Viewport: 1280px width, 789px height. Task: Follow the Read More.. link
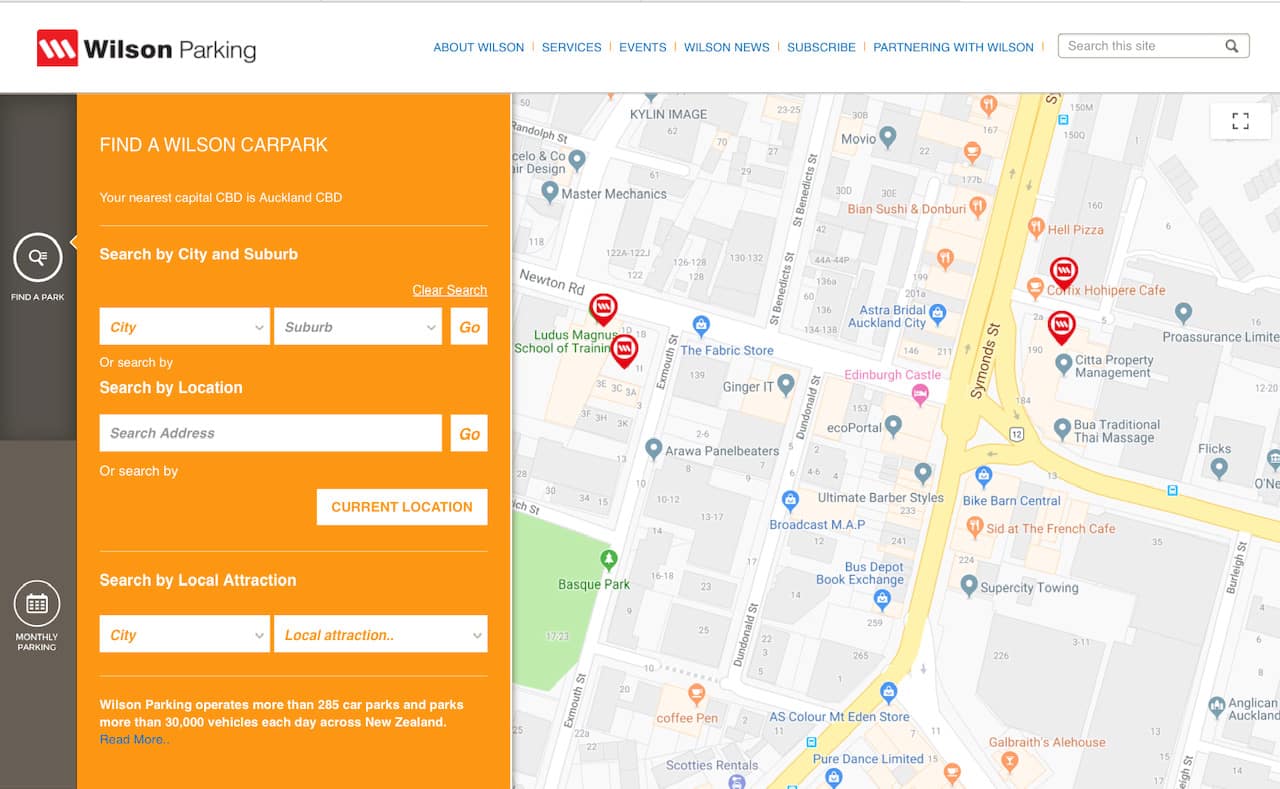pyautogui.click(x=135, y=740)
